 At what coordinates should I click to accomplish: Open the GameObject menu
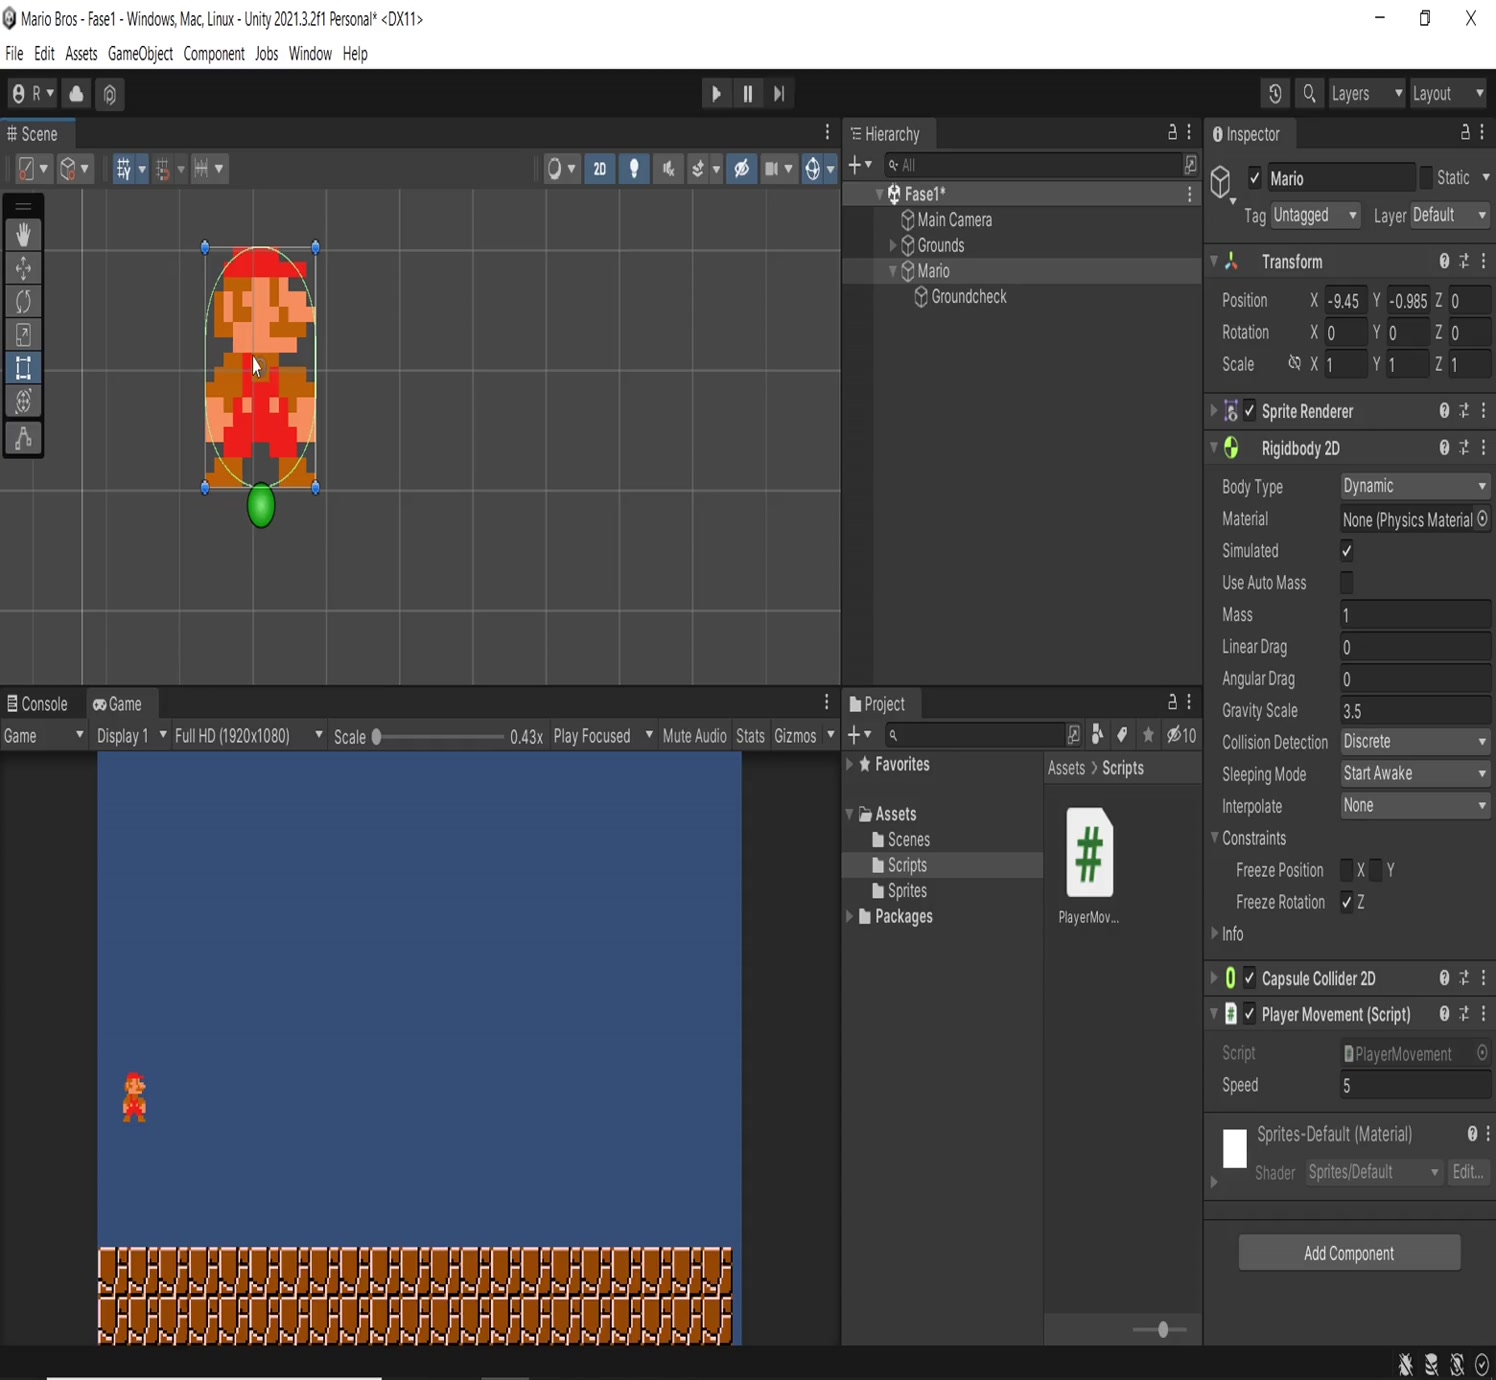pyautogui.click(x=140, y=54)
